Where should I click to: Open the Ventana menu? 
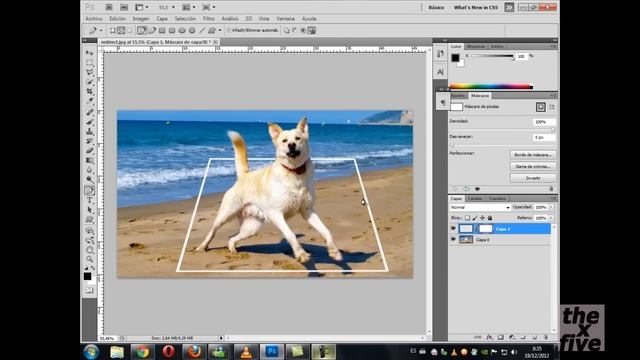(x=285, y=19)
